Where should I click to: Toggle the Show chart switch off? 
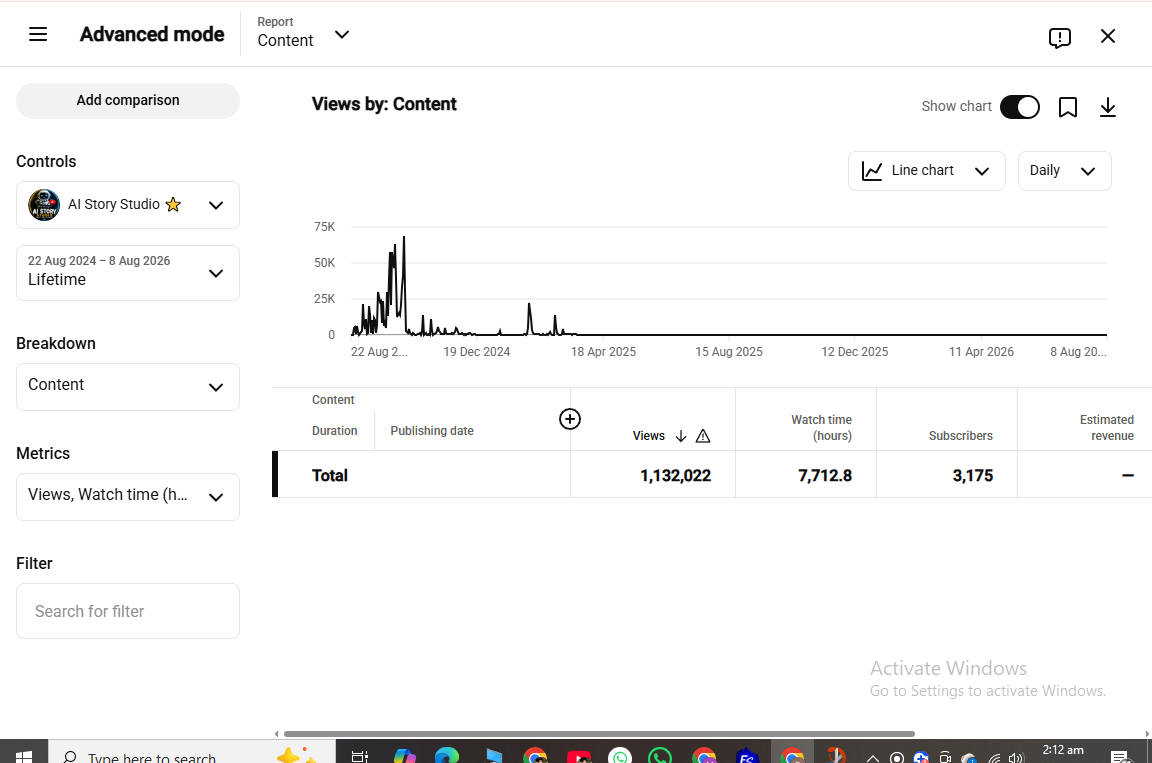[1020, 107]
